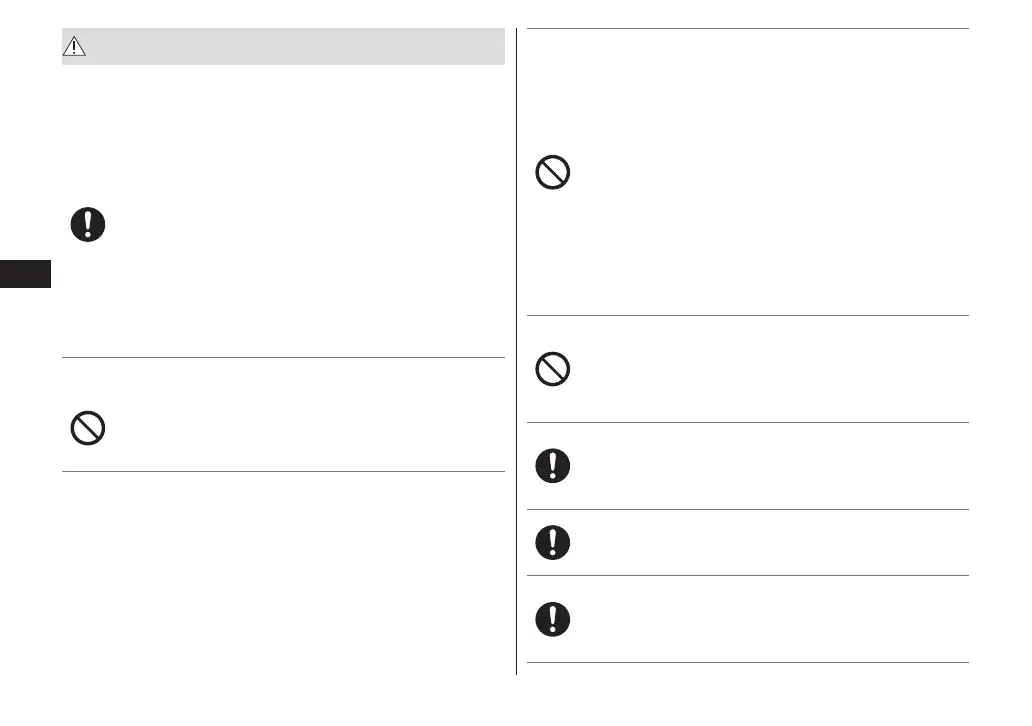Click the topmost prohibition icon in right column

click(553, 174)
